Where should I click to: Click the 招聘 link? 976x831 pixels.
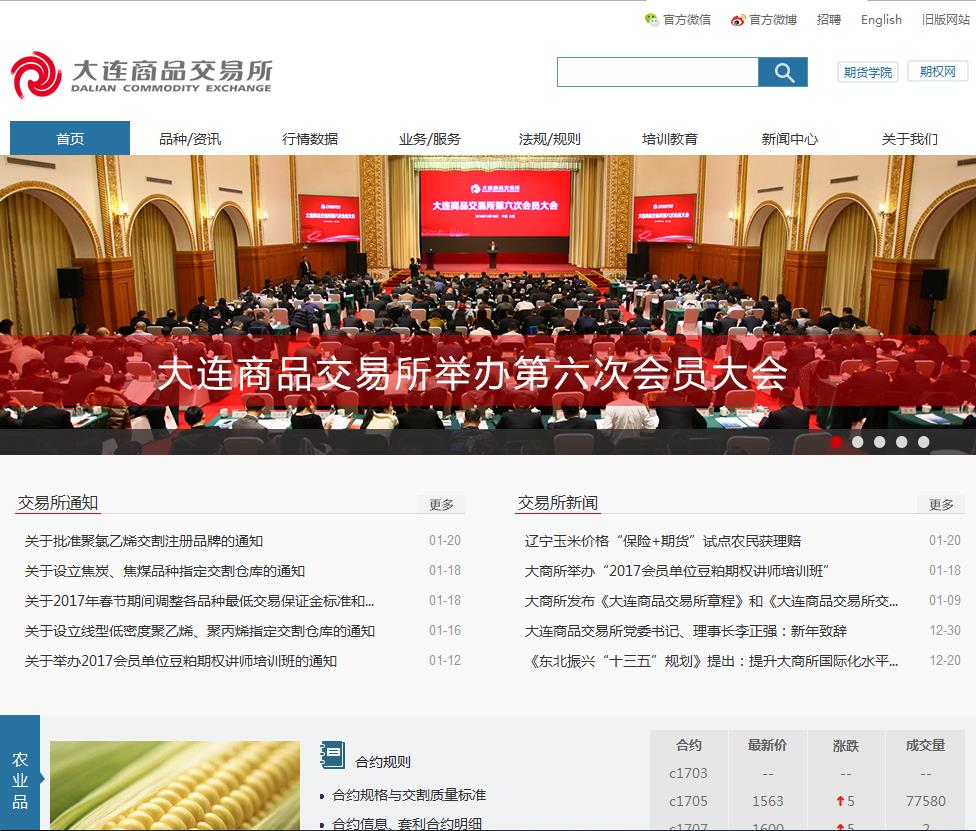(828, 20)
